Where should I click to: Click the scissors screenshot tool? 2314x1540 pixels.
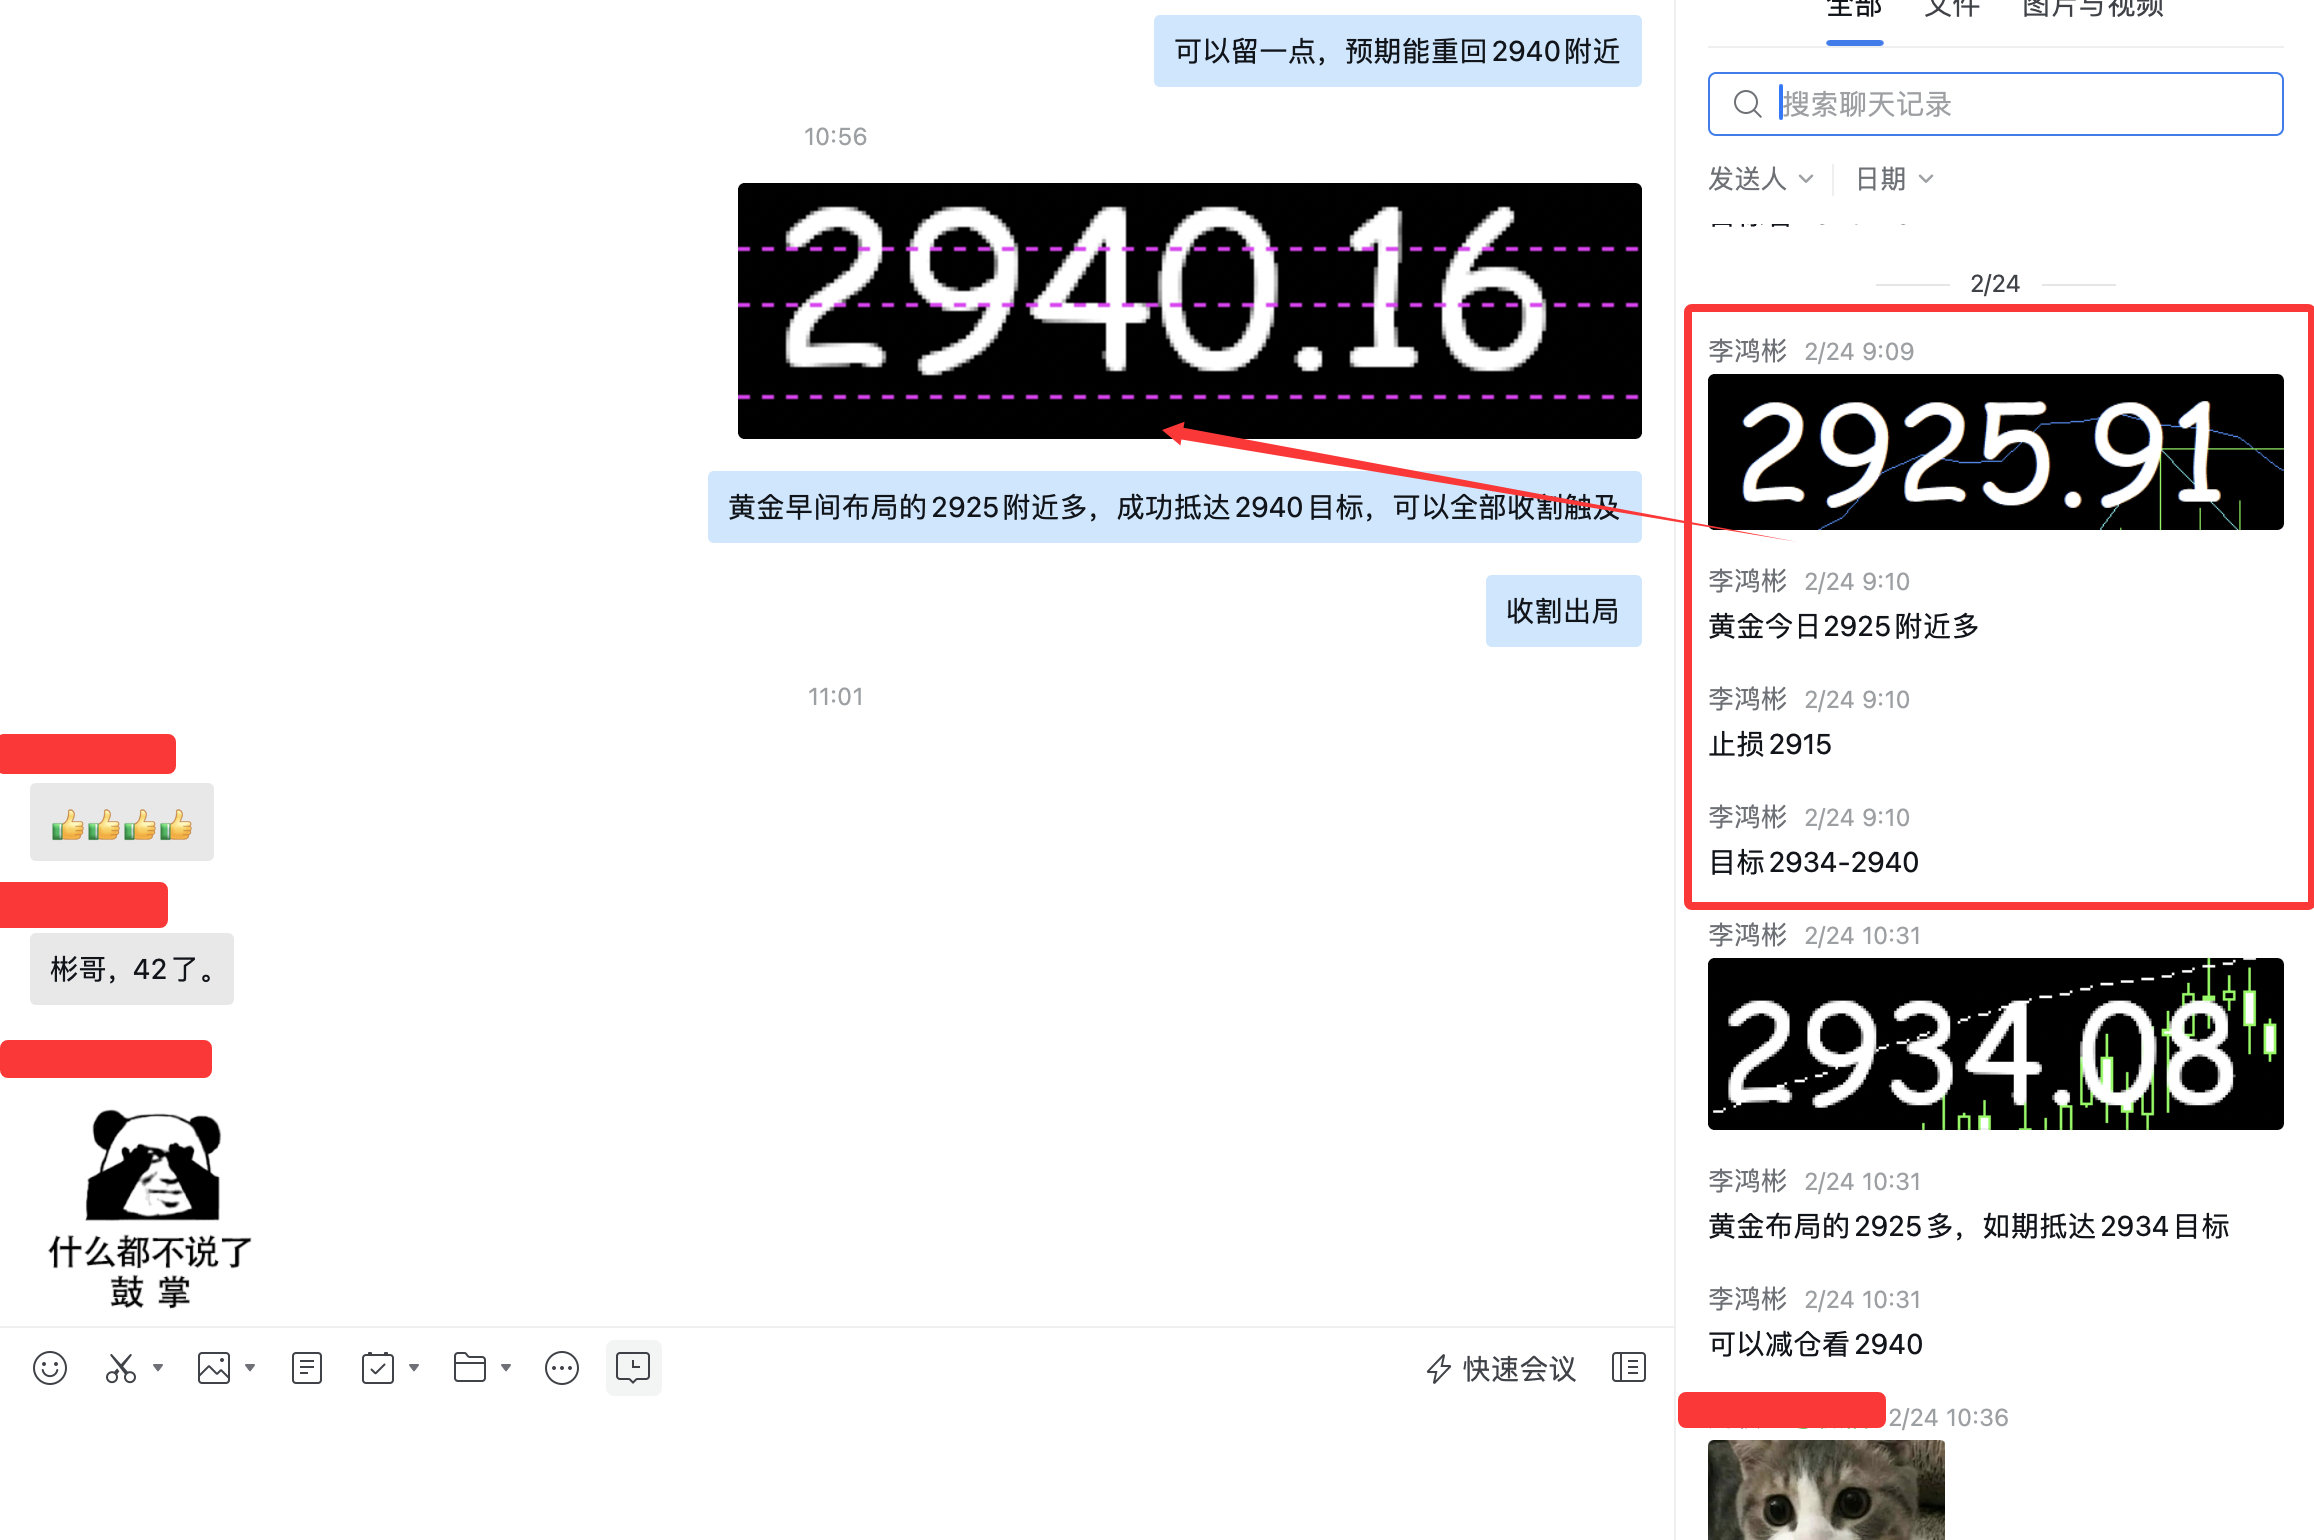tap(121, 1368)
